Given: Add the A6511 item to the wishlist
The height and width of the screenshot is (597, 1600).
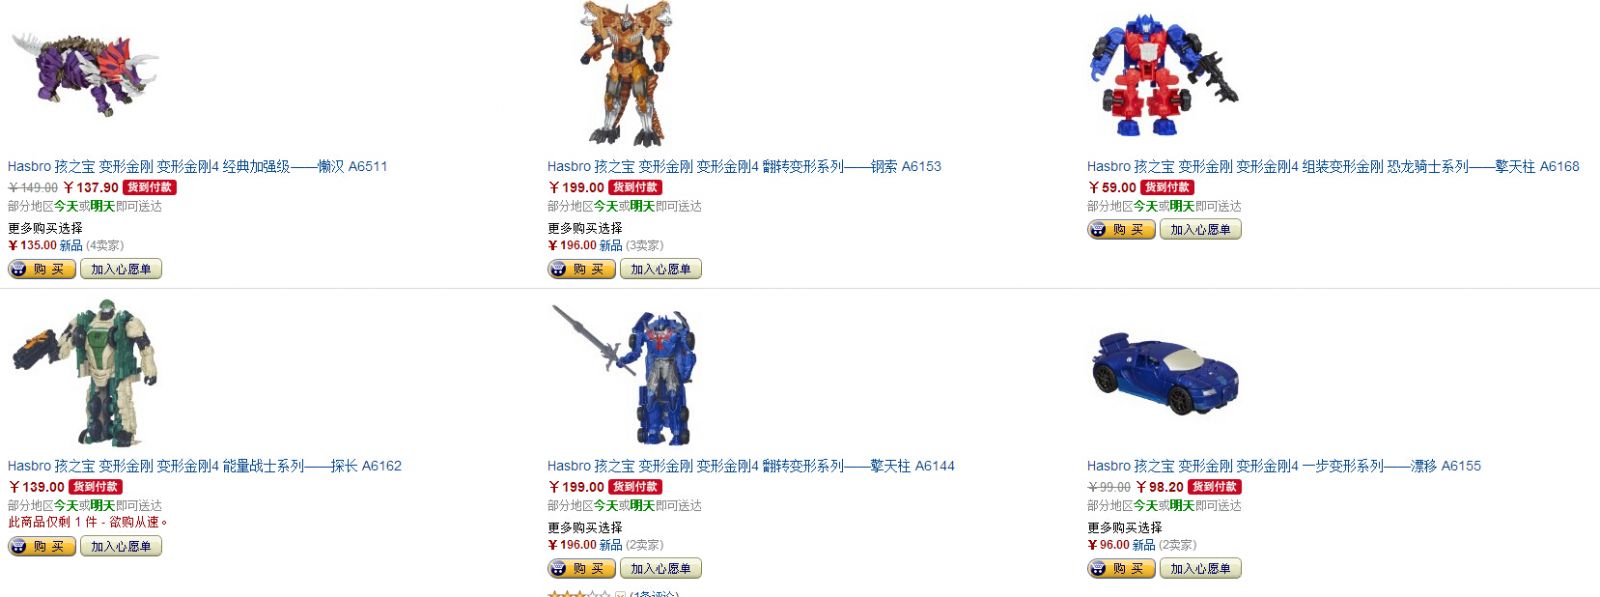Looking at the screenshot, I should [x=121, y=269].
